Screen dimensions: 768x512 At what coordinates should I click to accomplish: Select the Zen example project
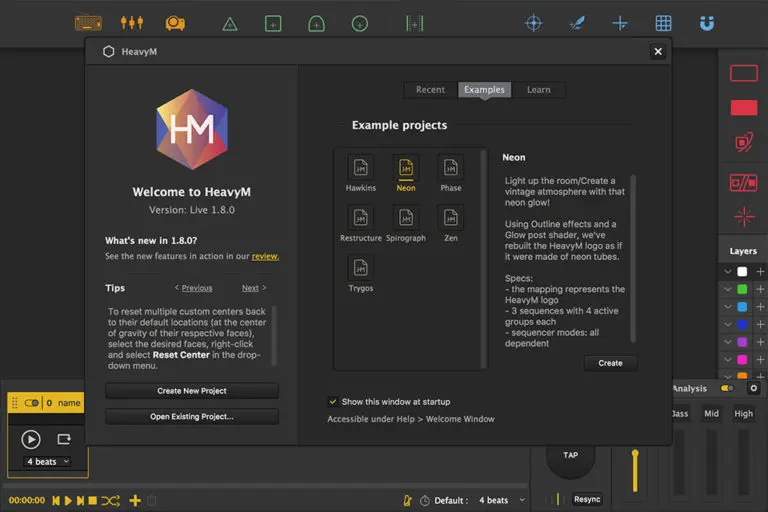[451, 223]
